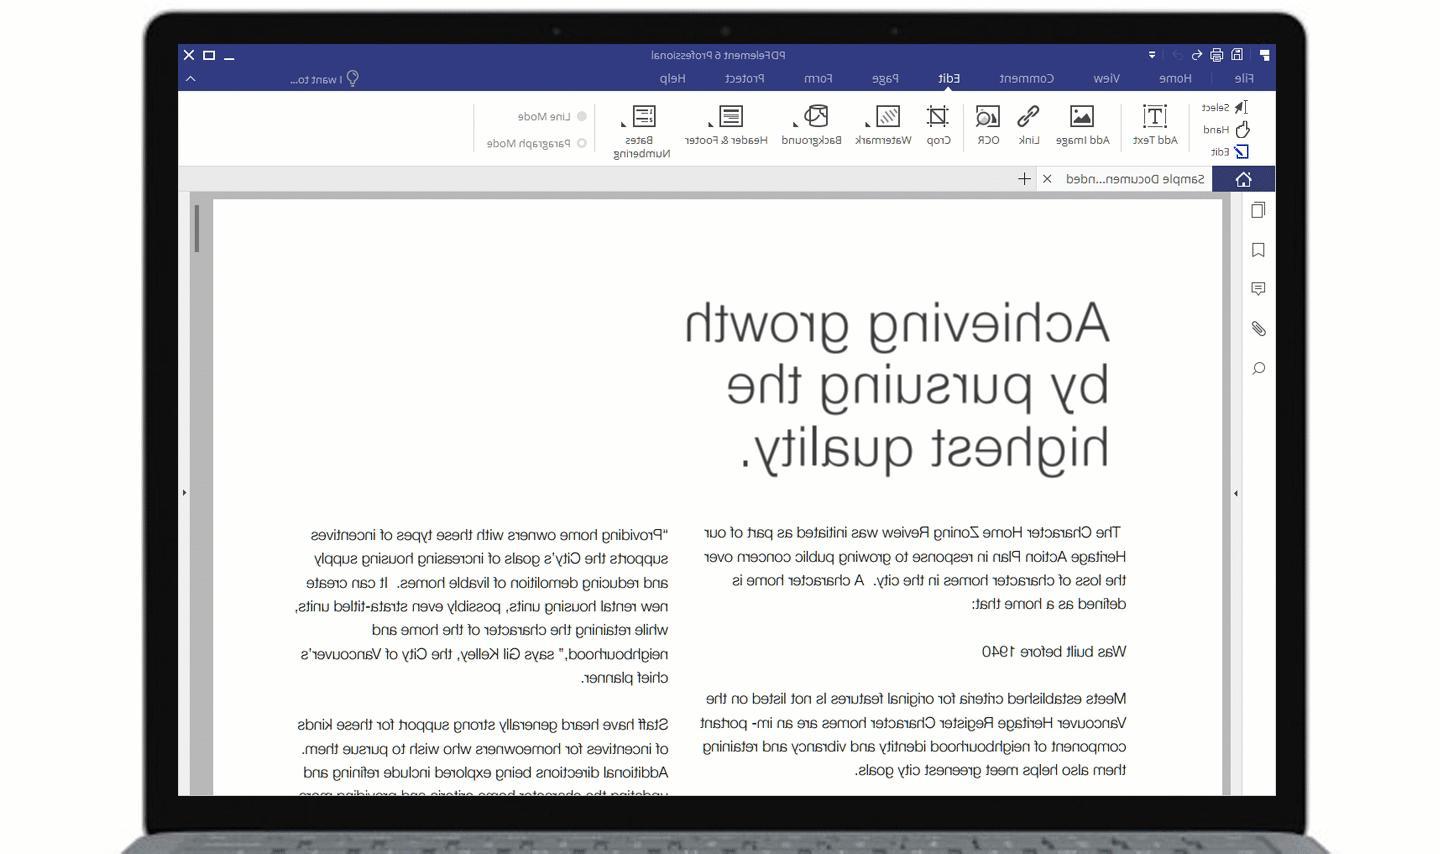The width and height of the screenshot is (1440, 854).
Task: Maximize the PDFelement window
Action: [209, 55]
